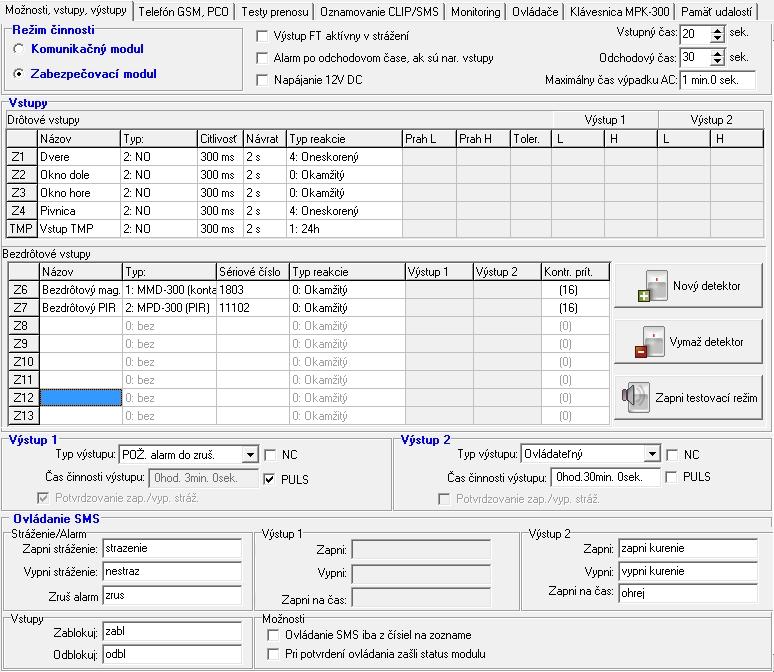
Task: Switch to Ovládače tab
Action: coord(535,12)
